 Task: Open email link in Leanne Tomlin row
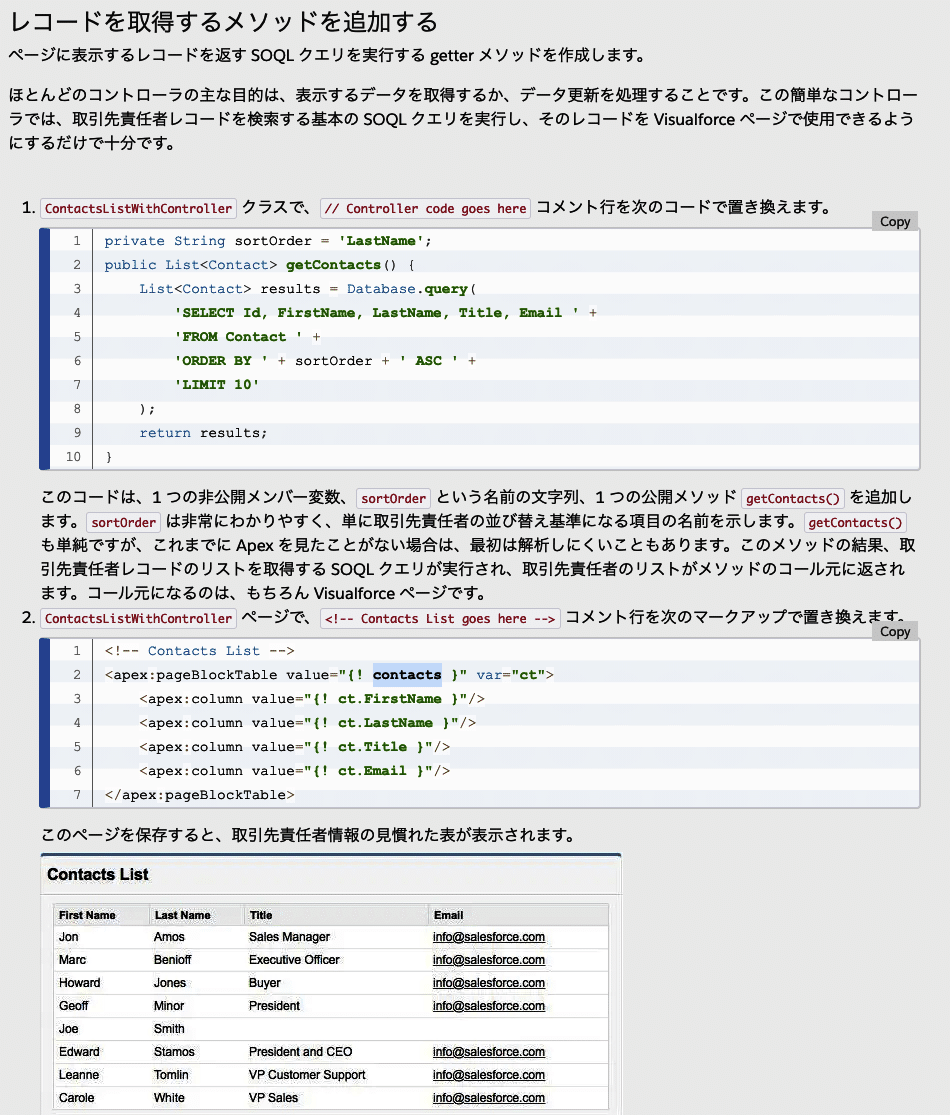(489, 1074)
